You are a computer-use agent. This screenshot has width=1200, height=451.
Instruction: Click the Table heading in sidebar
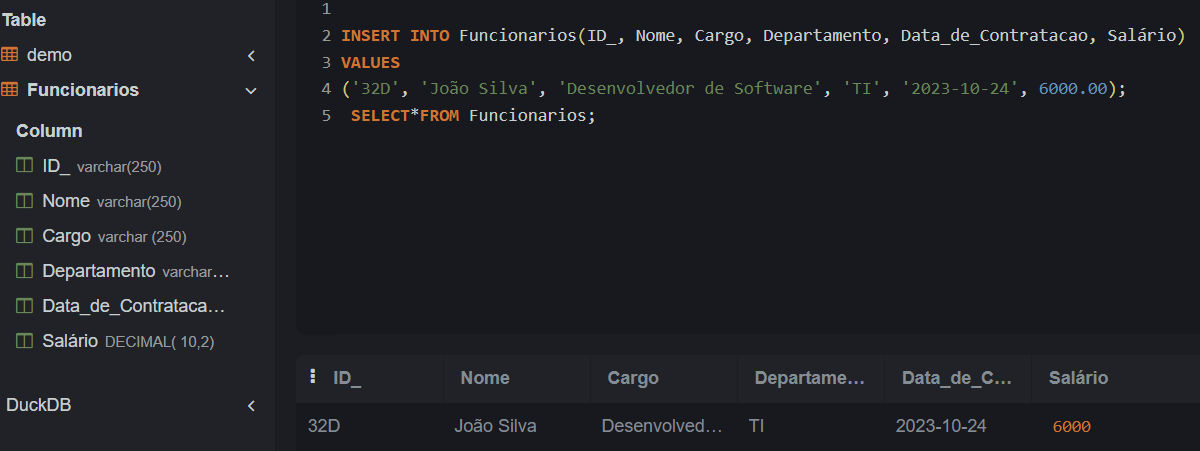[x=24, y=19]
